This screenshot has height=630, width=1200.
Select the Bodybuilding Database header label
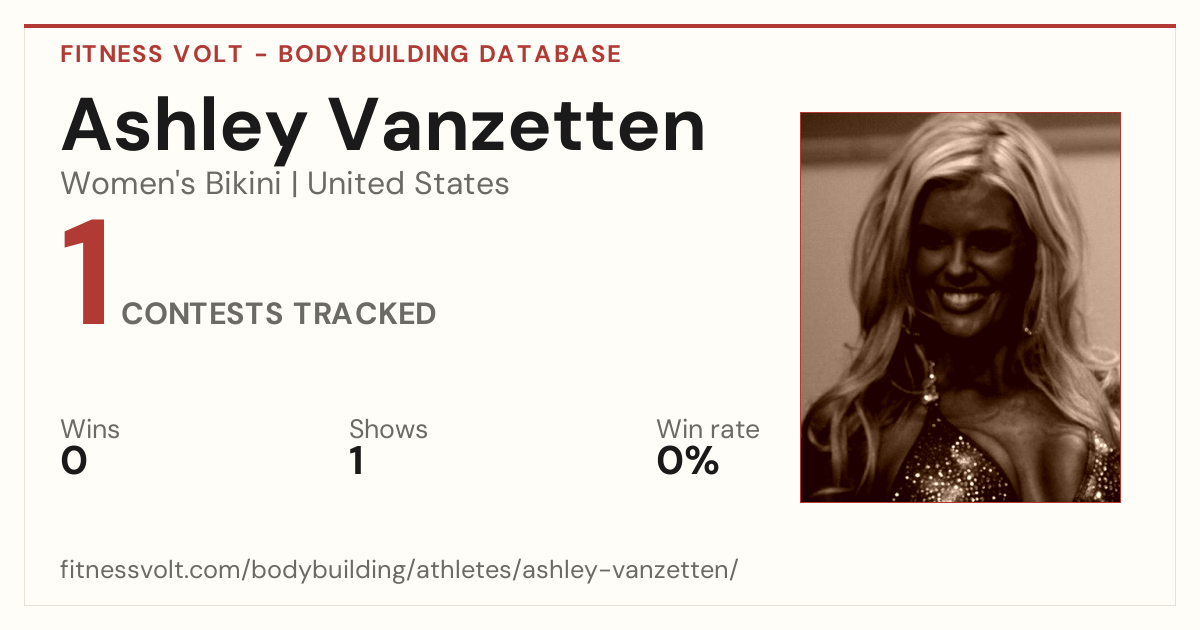[450, 54]
